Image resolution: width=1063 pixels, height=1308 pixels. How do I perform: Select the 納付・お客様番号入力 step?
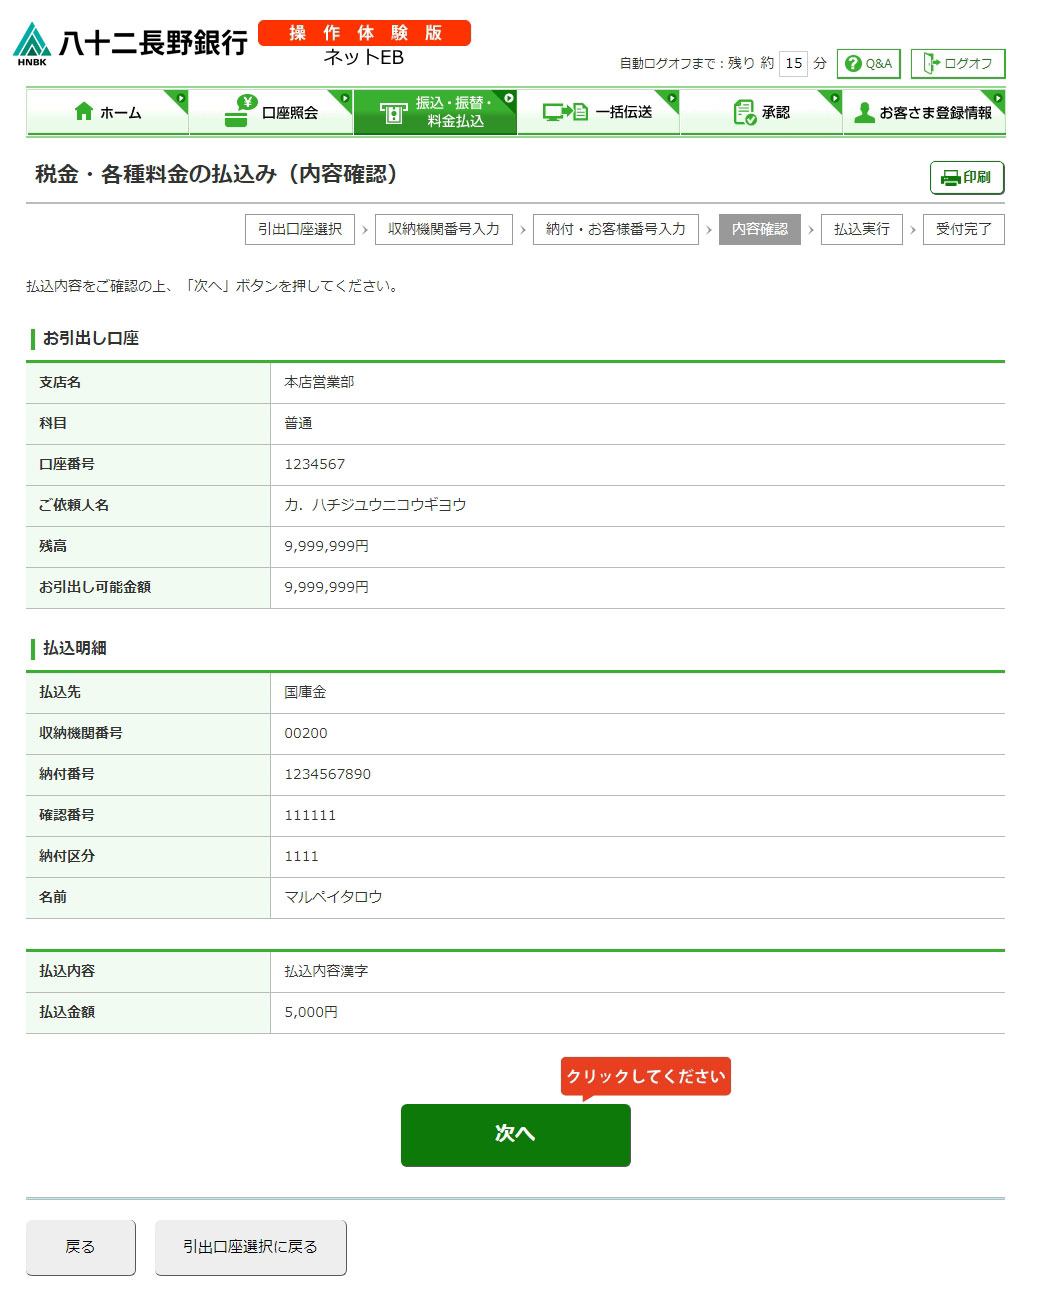[615, 229]
